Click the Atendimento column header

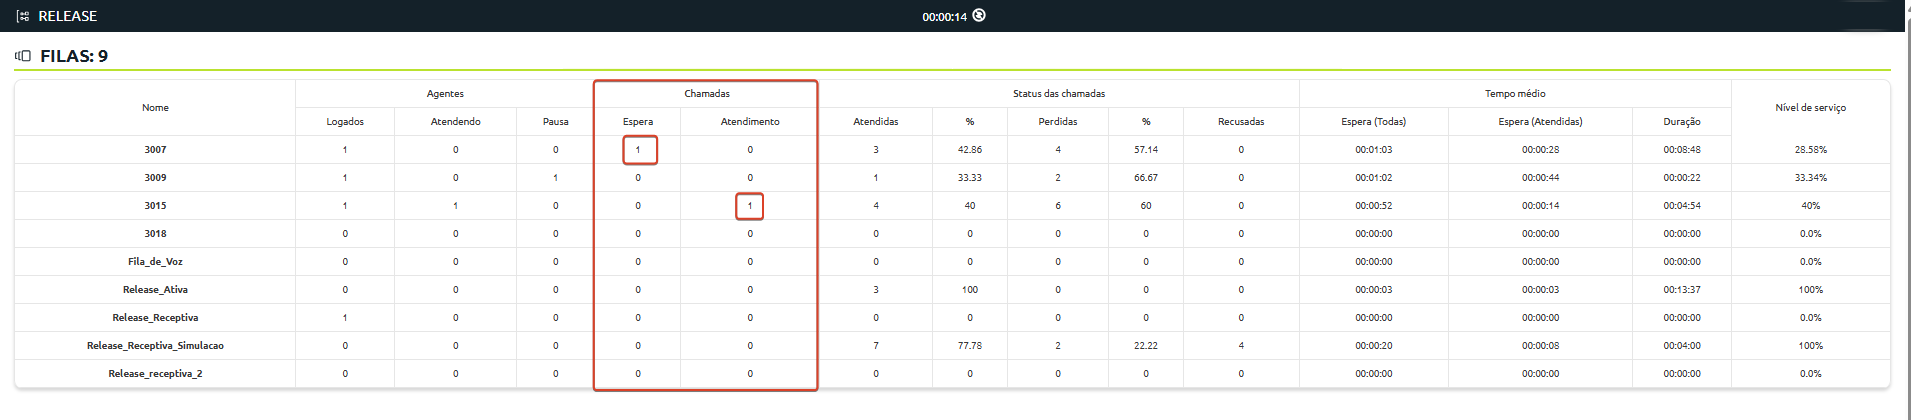(750, 122)
